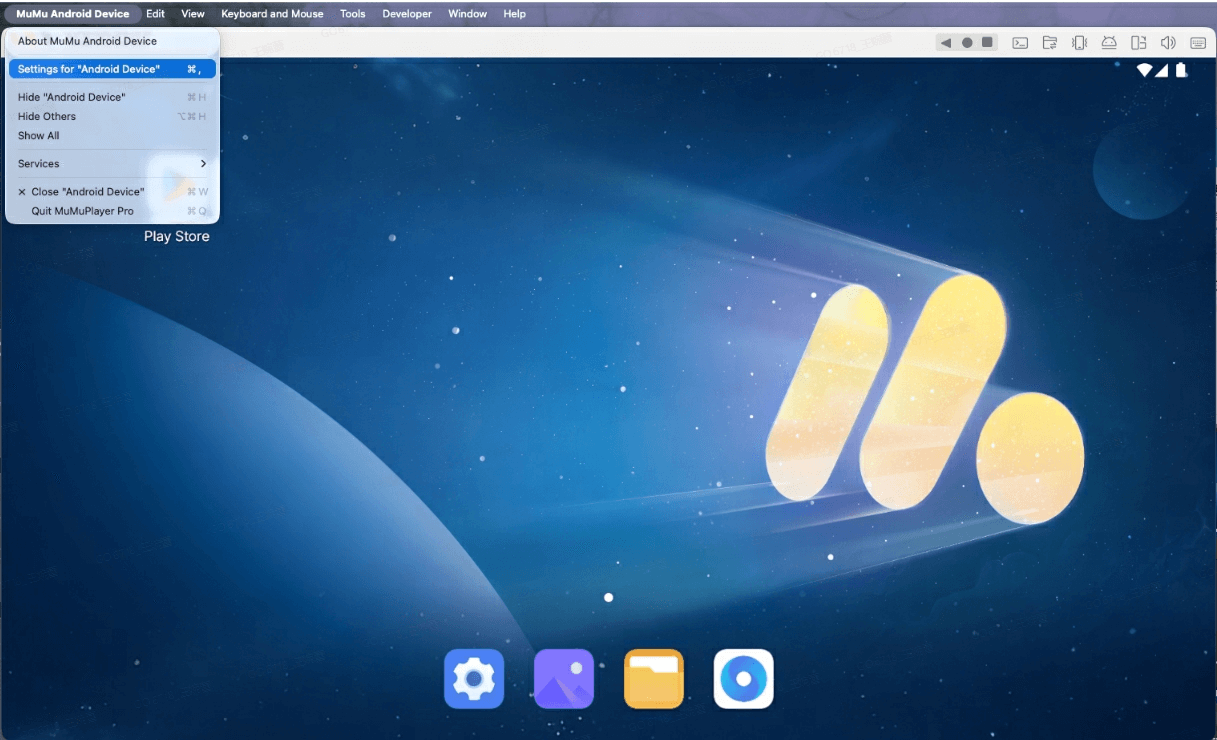Open the terminal console toolbar icon
Image resolution: width=1217 pixels, height=740 pixels.
[x=1020, y=43]
